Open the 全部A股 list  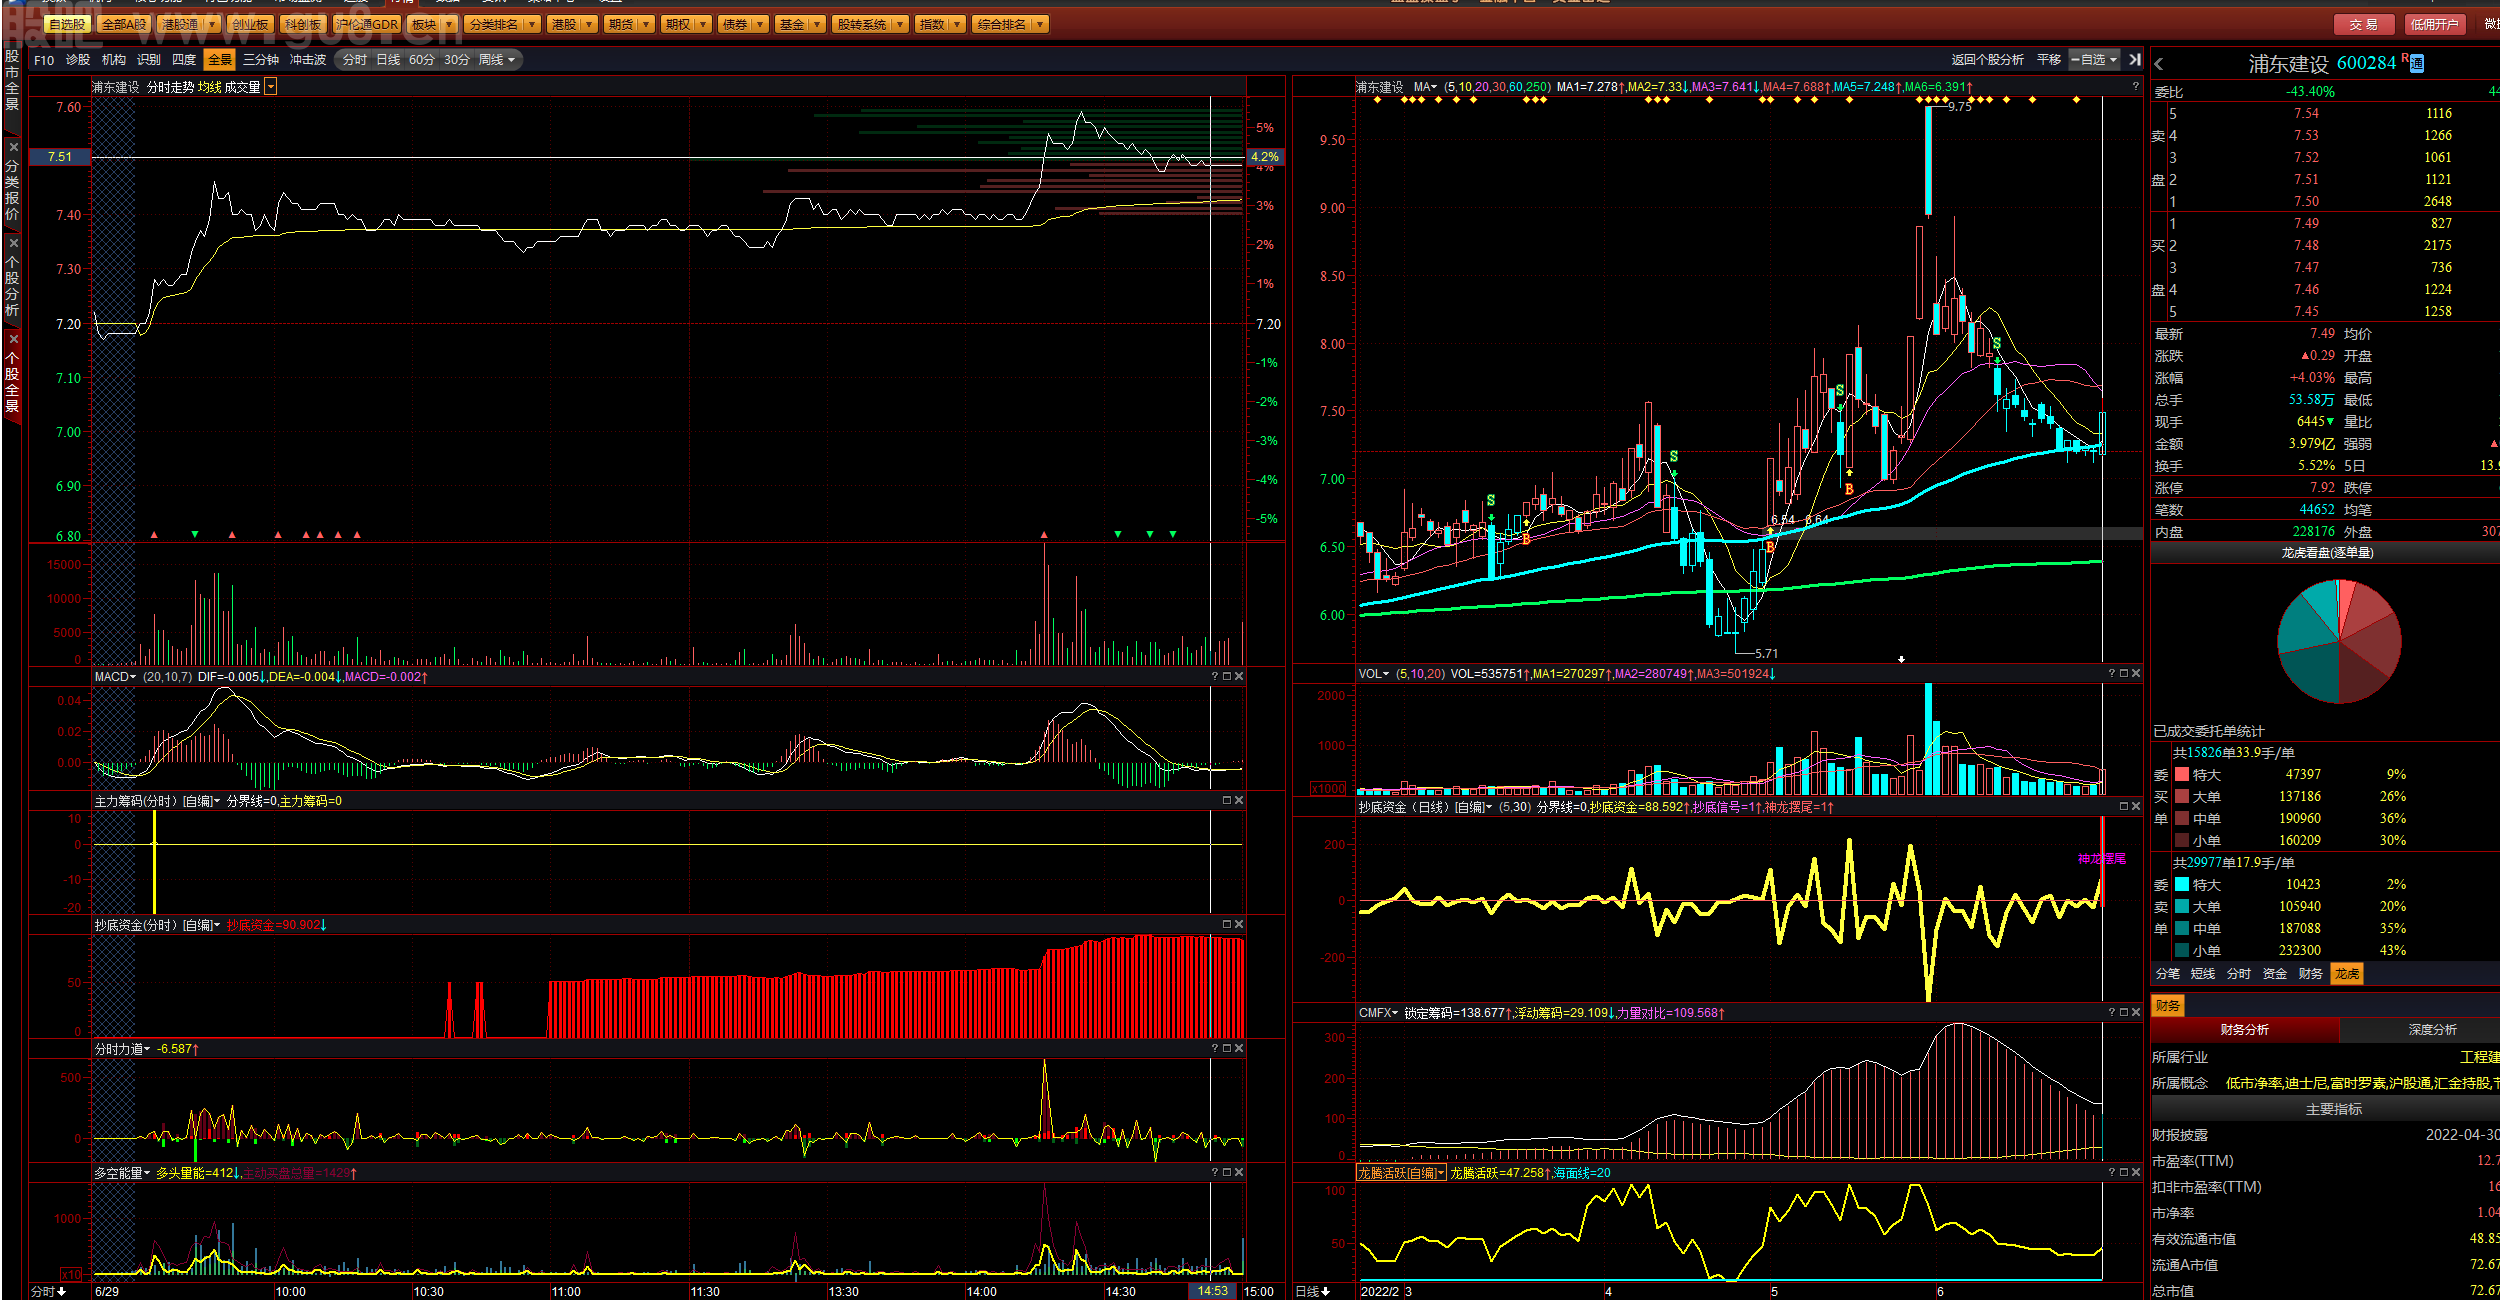124,24
